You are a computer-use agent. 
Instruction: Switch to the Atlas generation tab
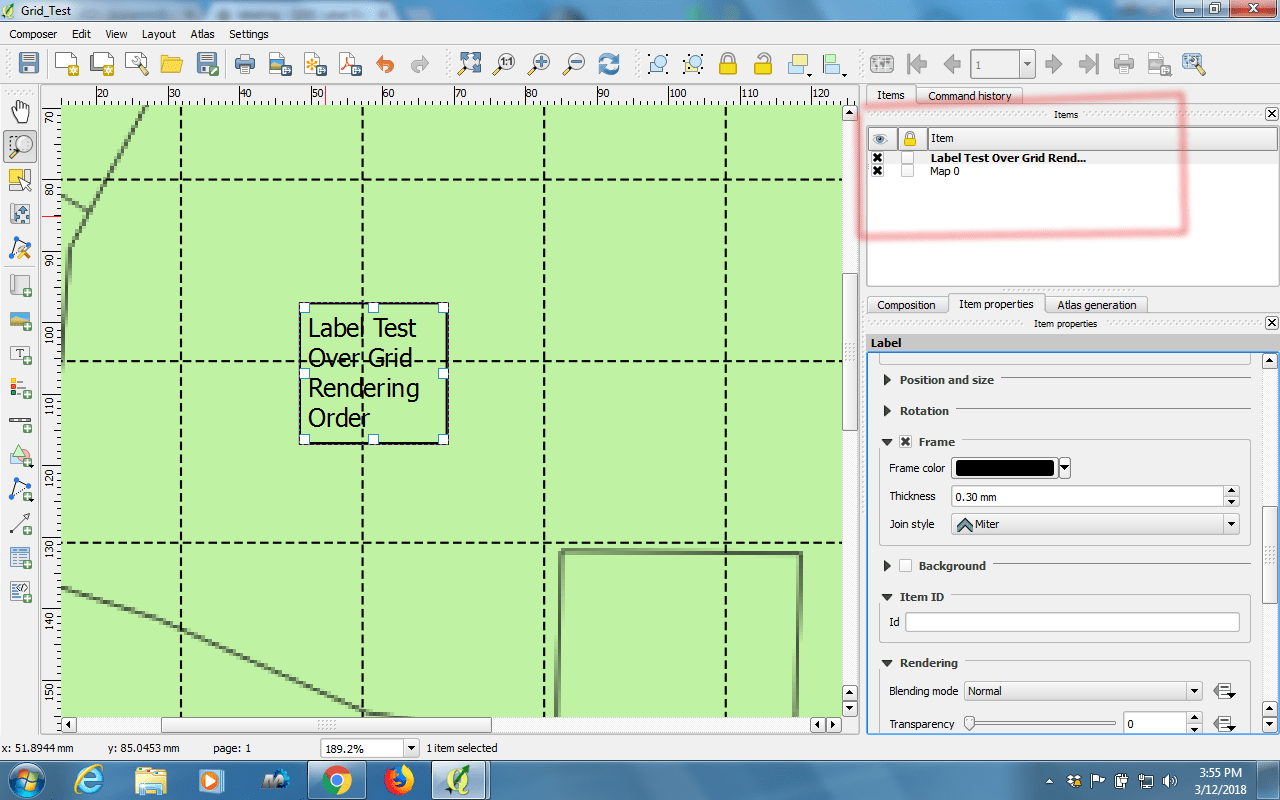1096,304
